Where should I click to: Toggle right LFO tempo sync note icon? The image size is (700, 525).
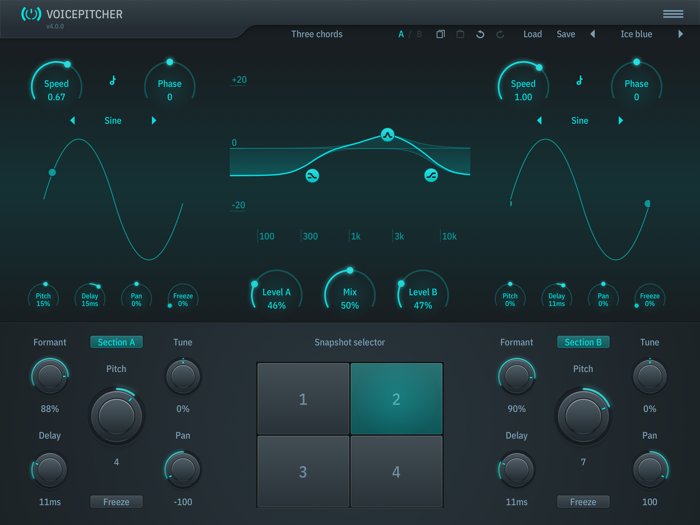click(x=580, y=81)
